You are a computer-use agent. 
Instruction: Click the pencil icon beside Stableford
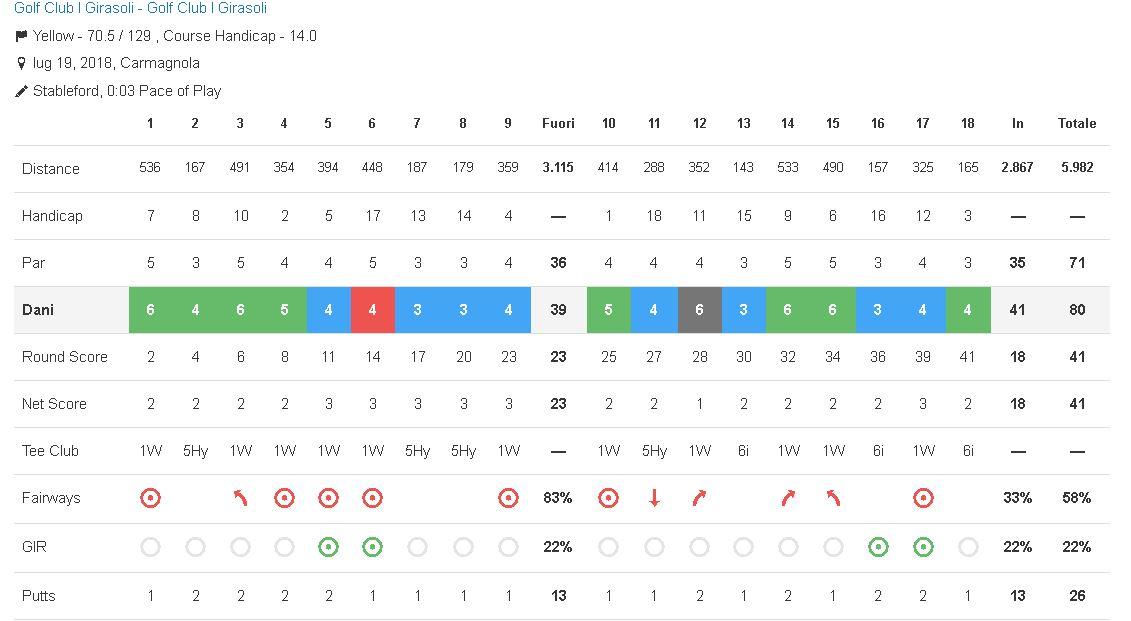[21, 91]
